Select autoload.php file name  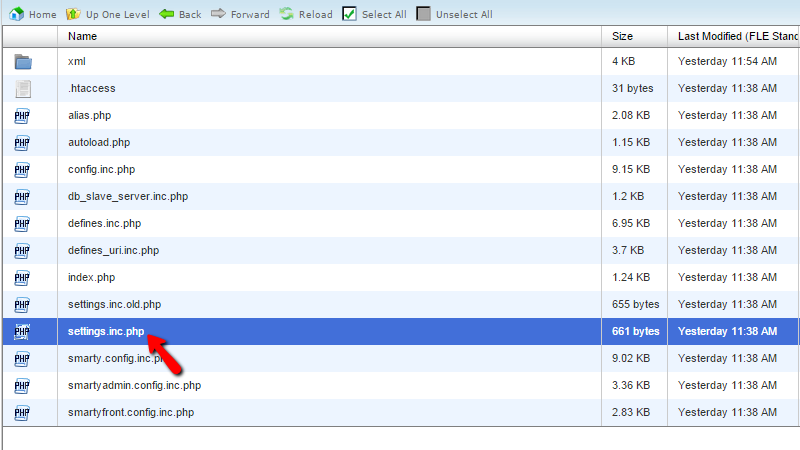[x=99, y=142]
